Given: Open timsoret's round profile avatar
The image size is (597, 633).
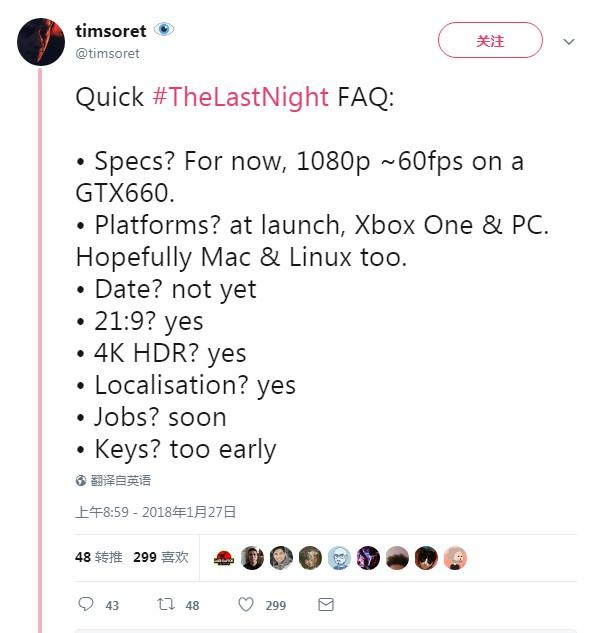Looking at the screenshot, I should (x=41, y=42).
